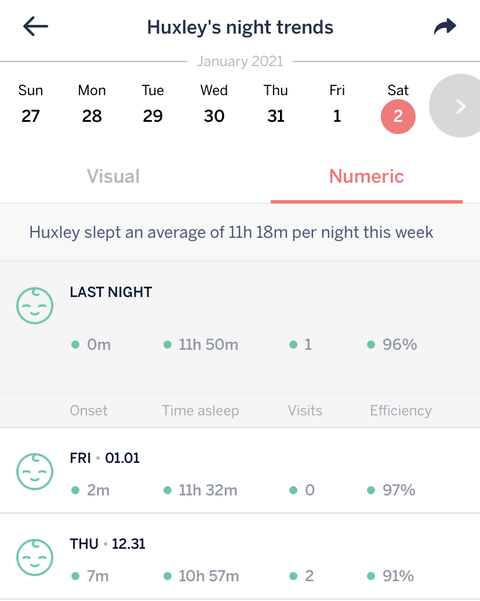
Task: Select the Numeric tab
Action: (366, 176)
